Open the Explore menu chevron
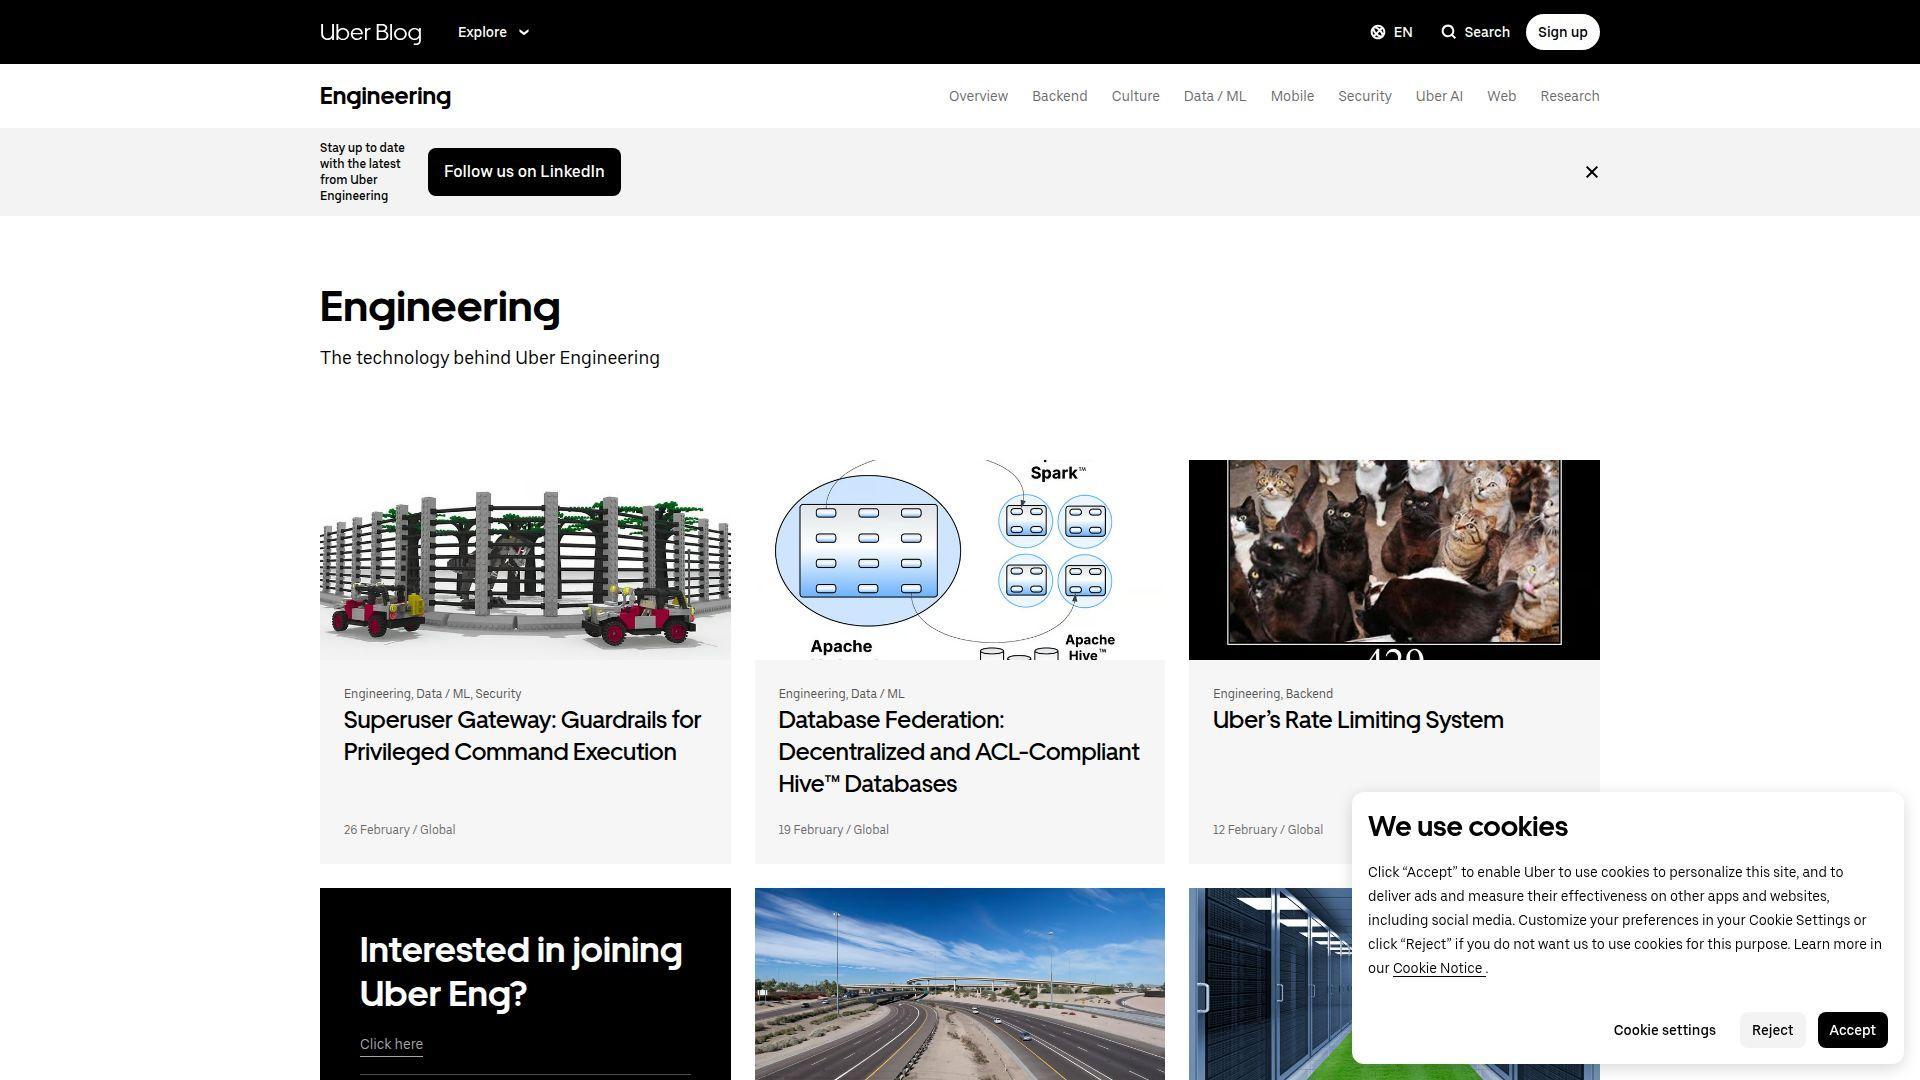The width and height of the screenshot is (1920, 1080). click(x=524, y=32)
